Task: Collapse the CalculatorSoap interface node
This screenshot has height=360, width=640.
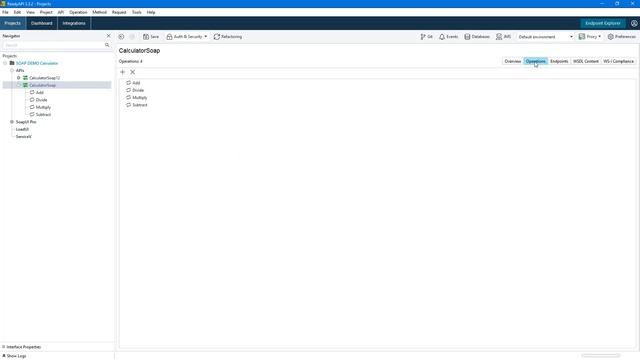Action: click(18, 85)
